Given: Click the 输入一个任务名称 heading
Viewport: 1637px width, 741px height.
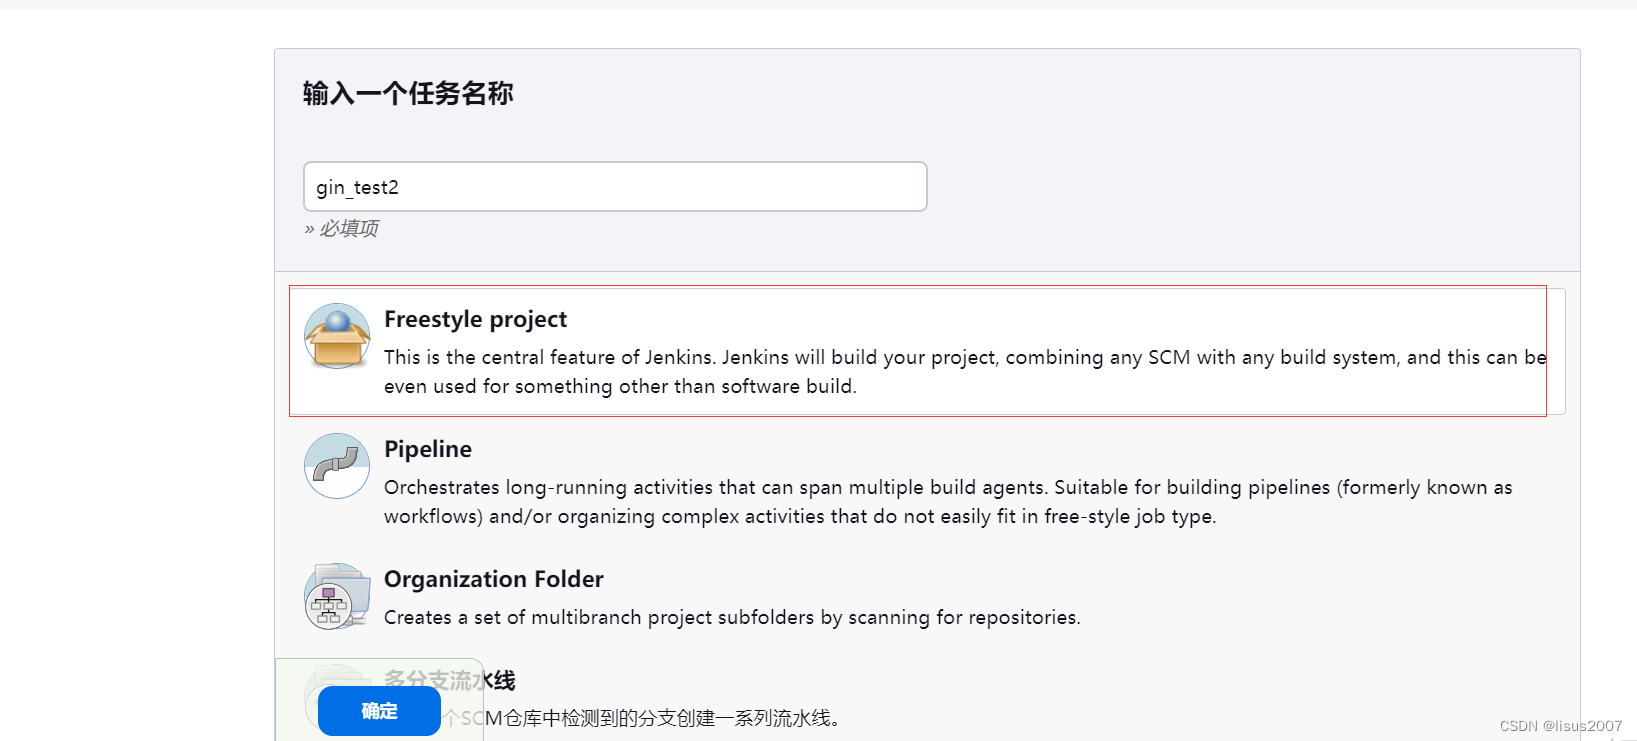Looking at the screenshot, I should 408,93.
